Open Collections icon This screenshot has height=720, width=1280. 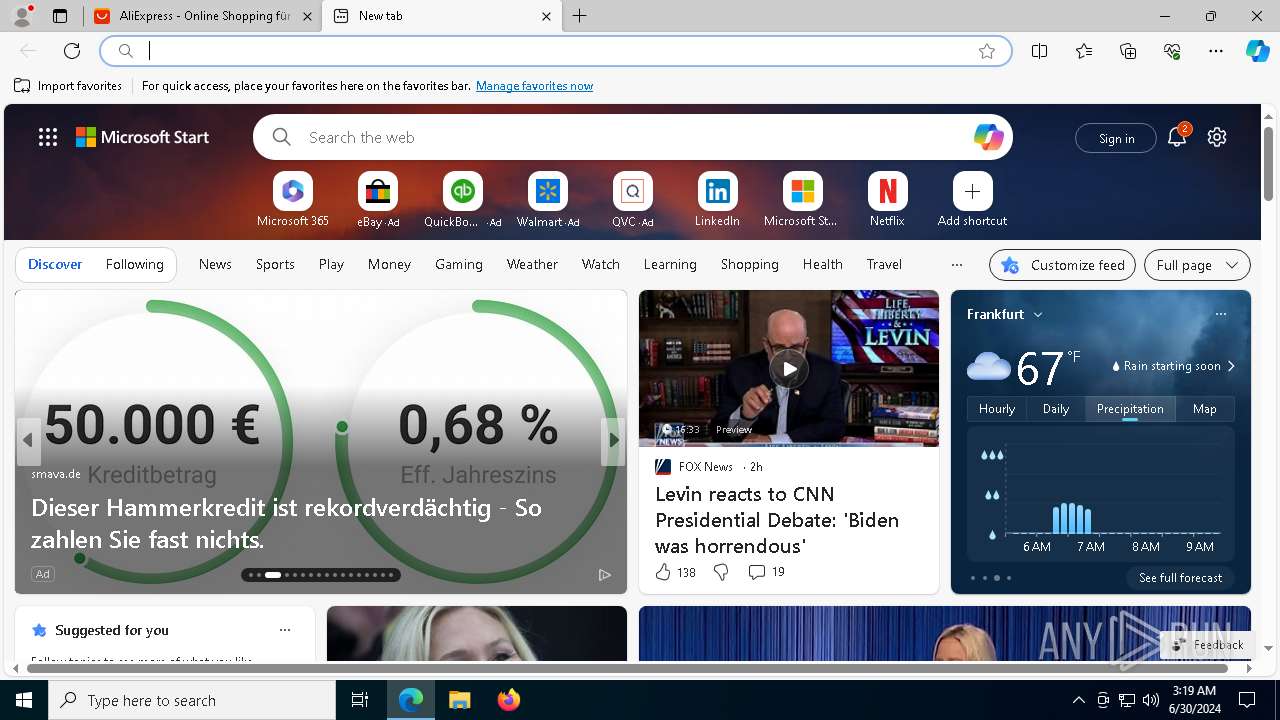point(1128,51)
